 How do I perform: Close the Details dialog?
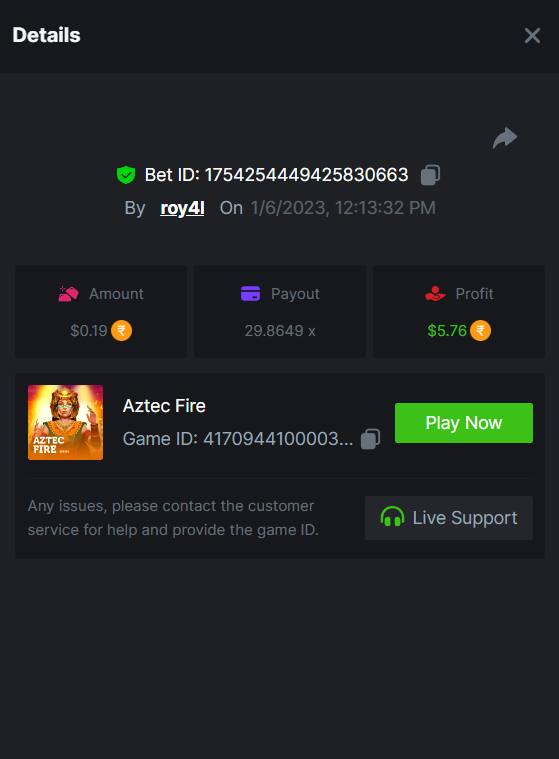pyautogui.click(x=532, y=35)
